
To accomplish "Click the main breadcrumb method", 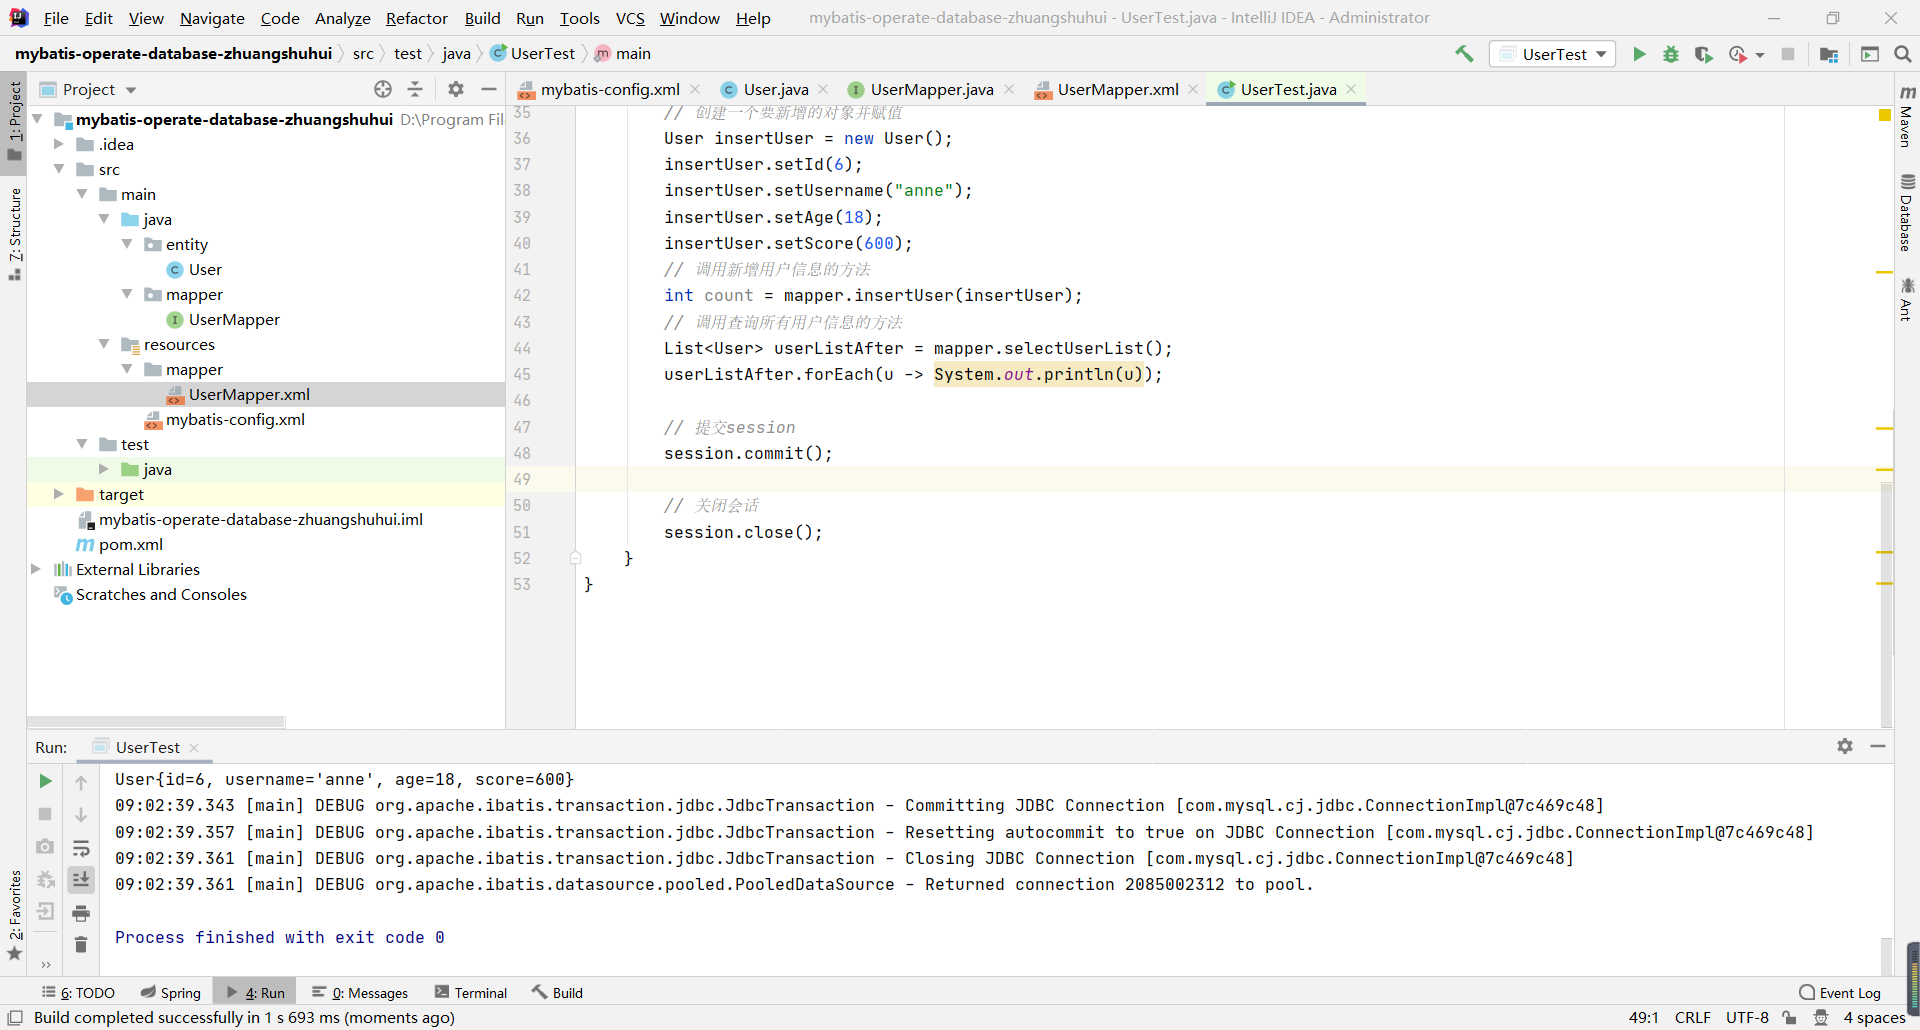I will pyautogui.click(x=622, y=53).
